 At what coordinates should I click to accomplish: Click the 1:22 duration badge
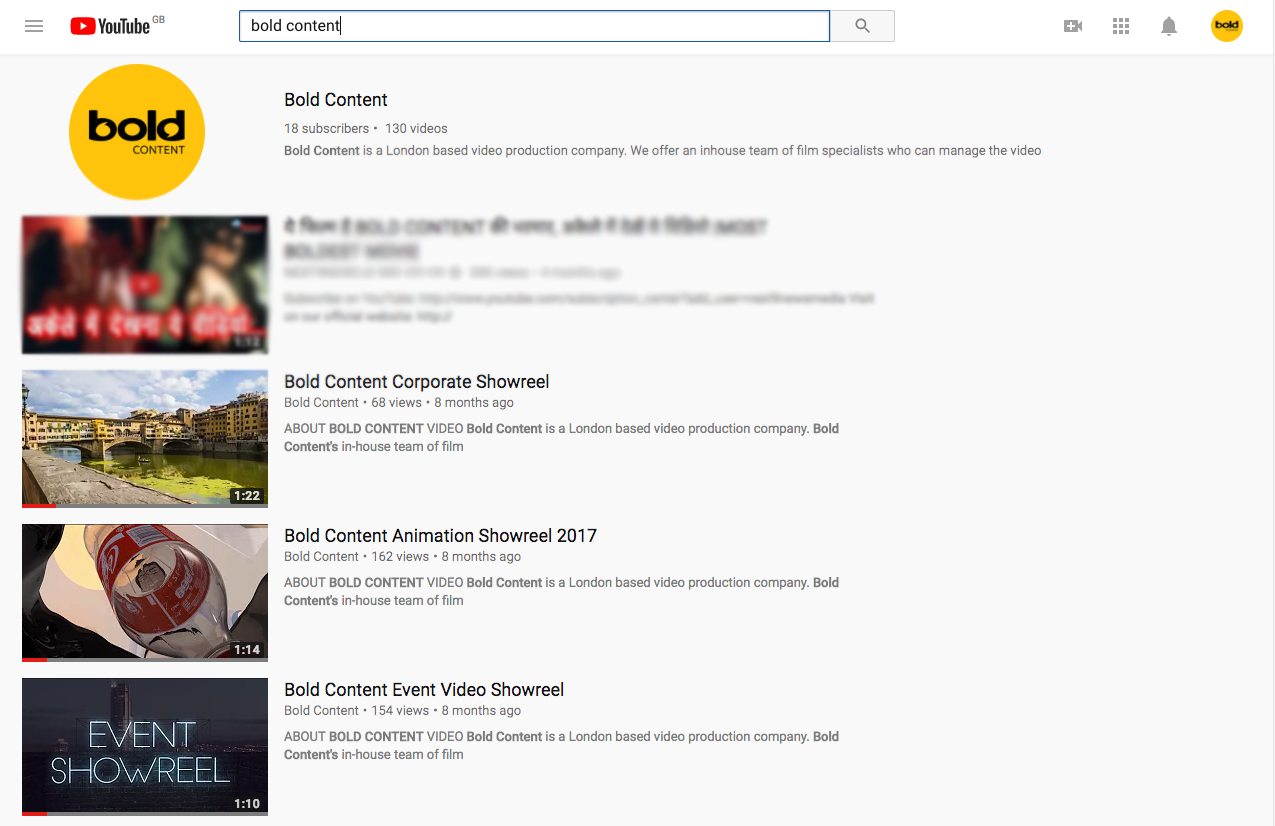tap(247, 496)
